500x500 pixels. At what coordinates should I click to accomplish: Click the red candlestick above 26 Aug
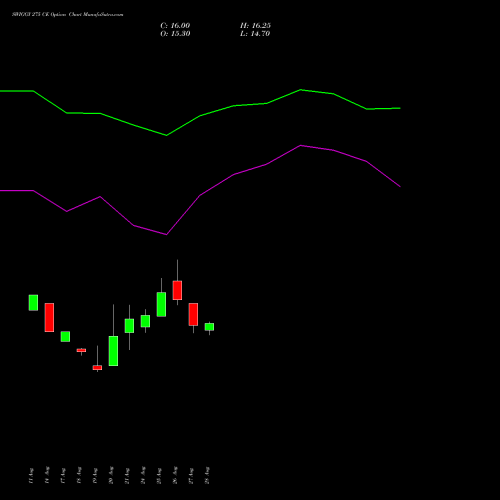[177, 290]
